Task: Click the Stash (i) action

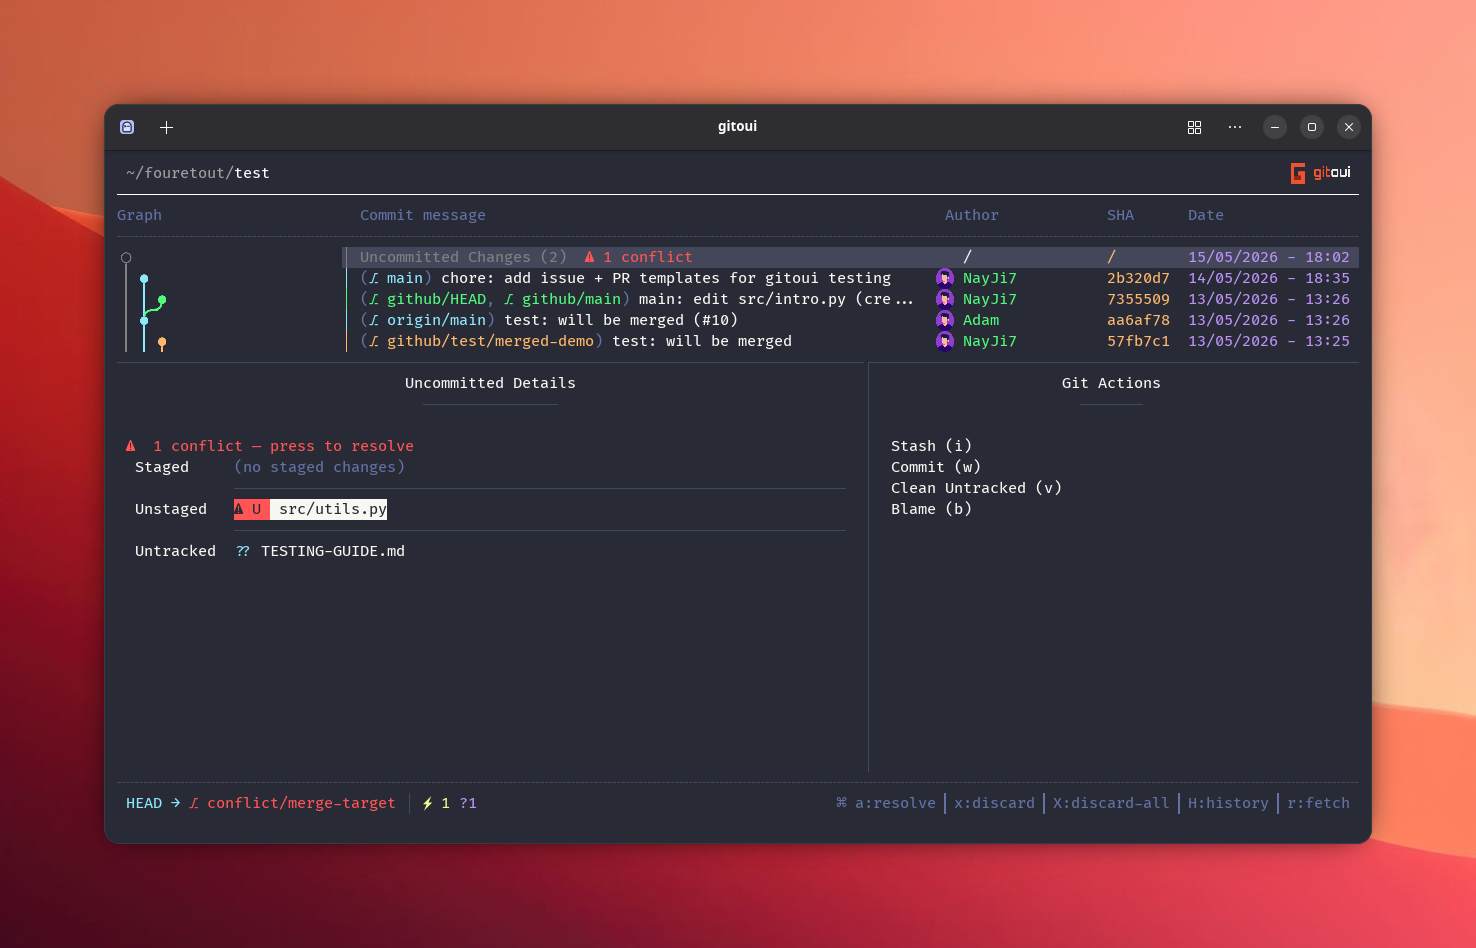Action: coord(931,446)
